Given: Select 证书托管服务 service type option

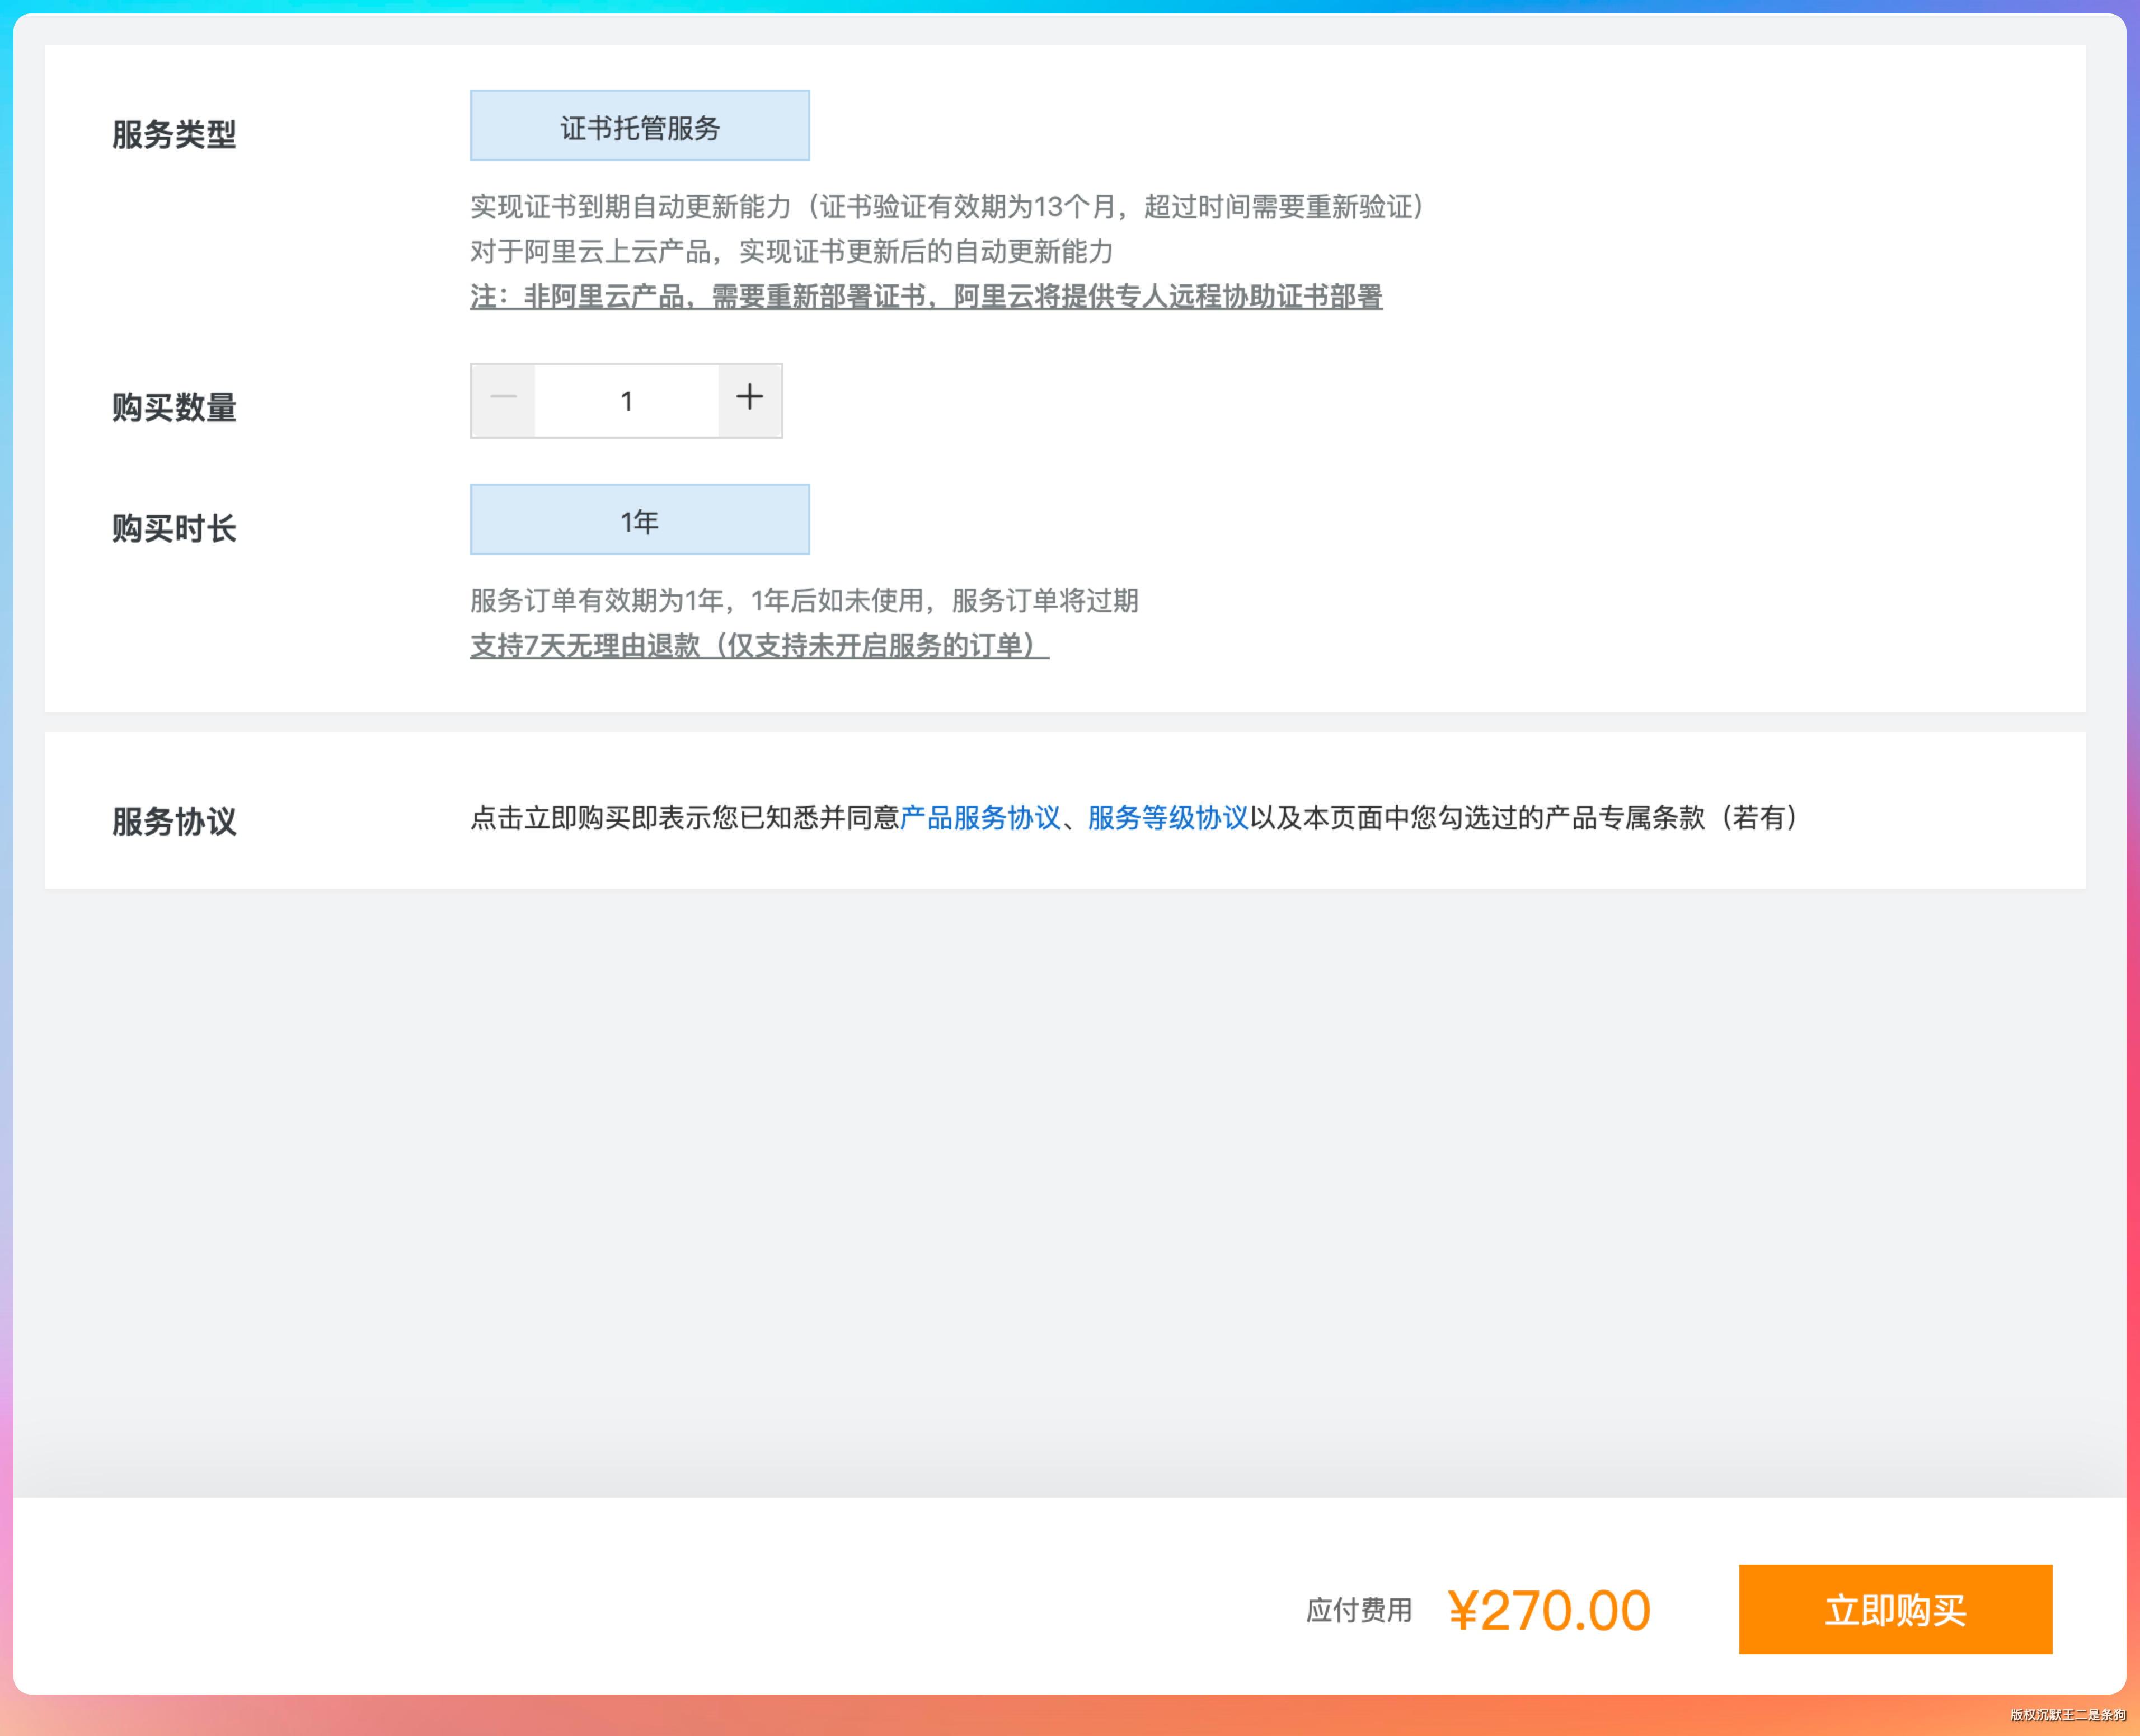Looking at the screenshot, I should (639, 126).
